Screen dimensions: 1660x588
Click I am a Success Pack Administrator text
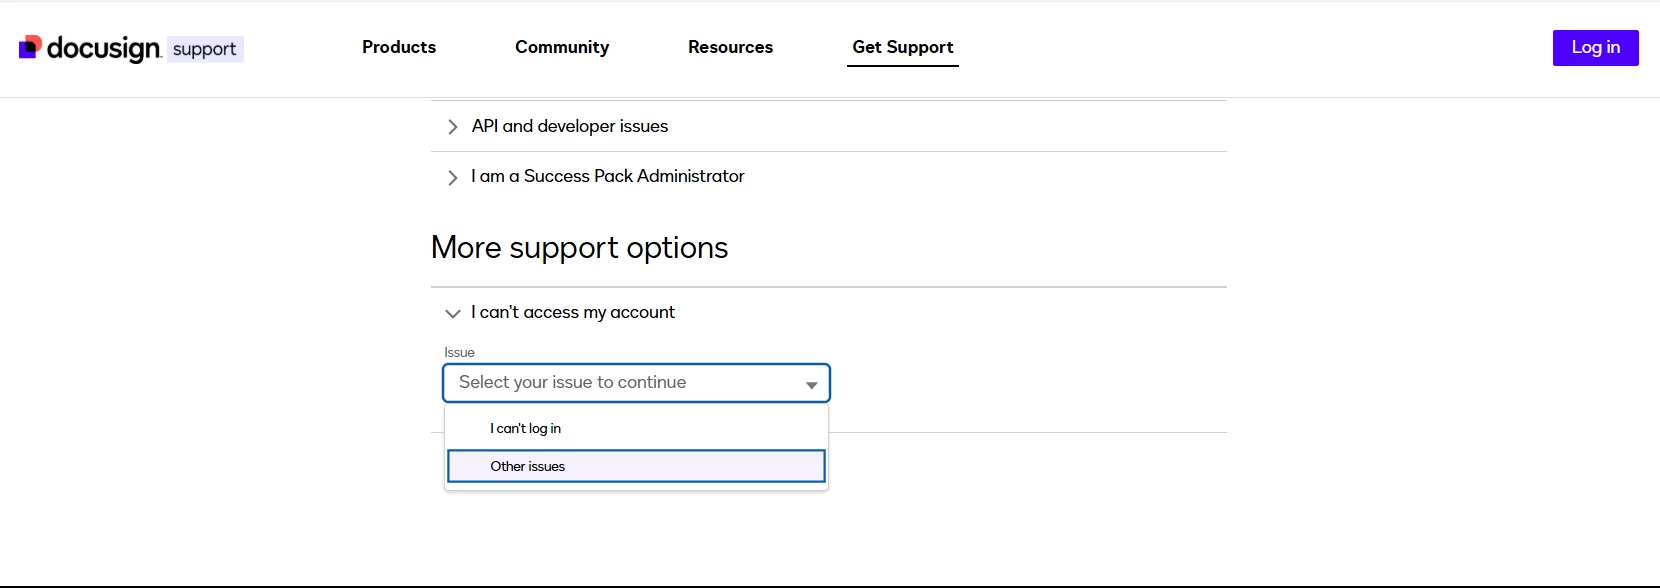tap(608, 176)
